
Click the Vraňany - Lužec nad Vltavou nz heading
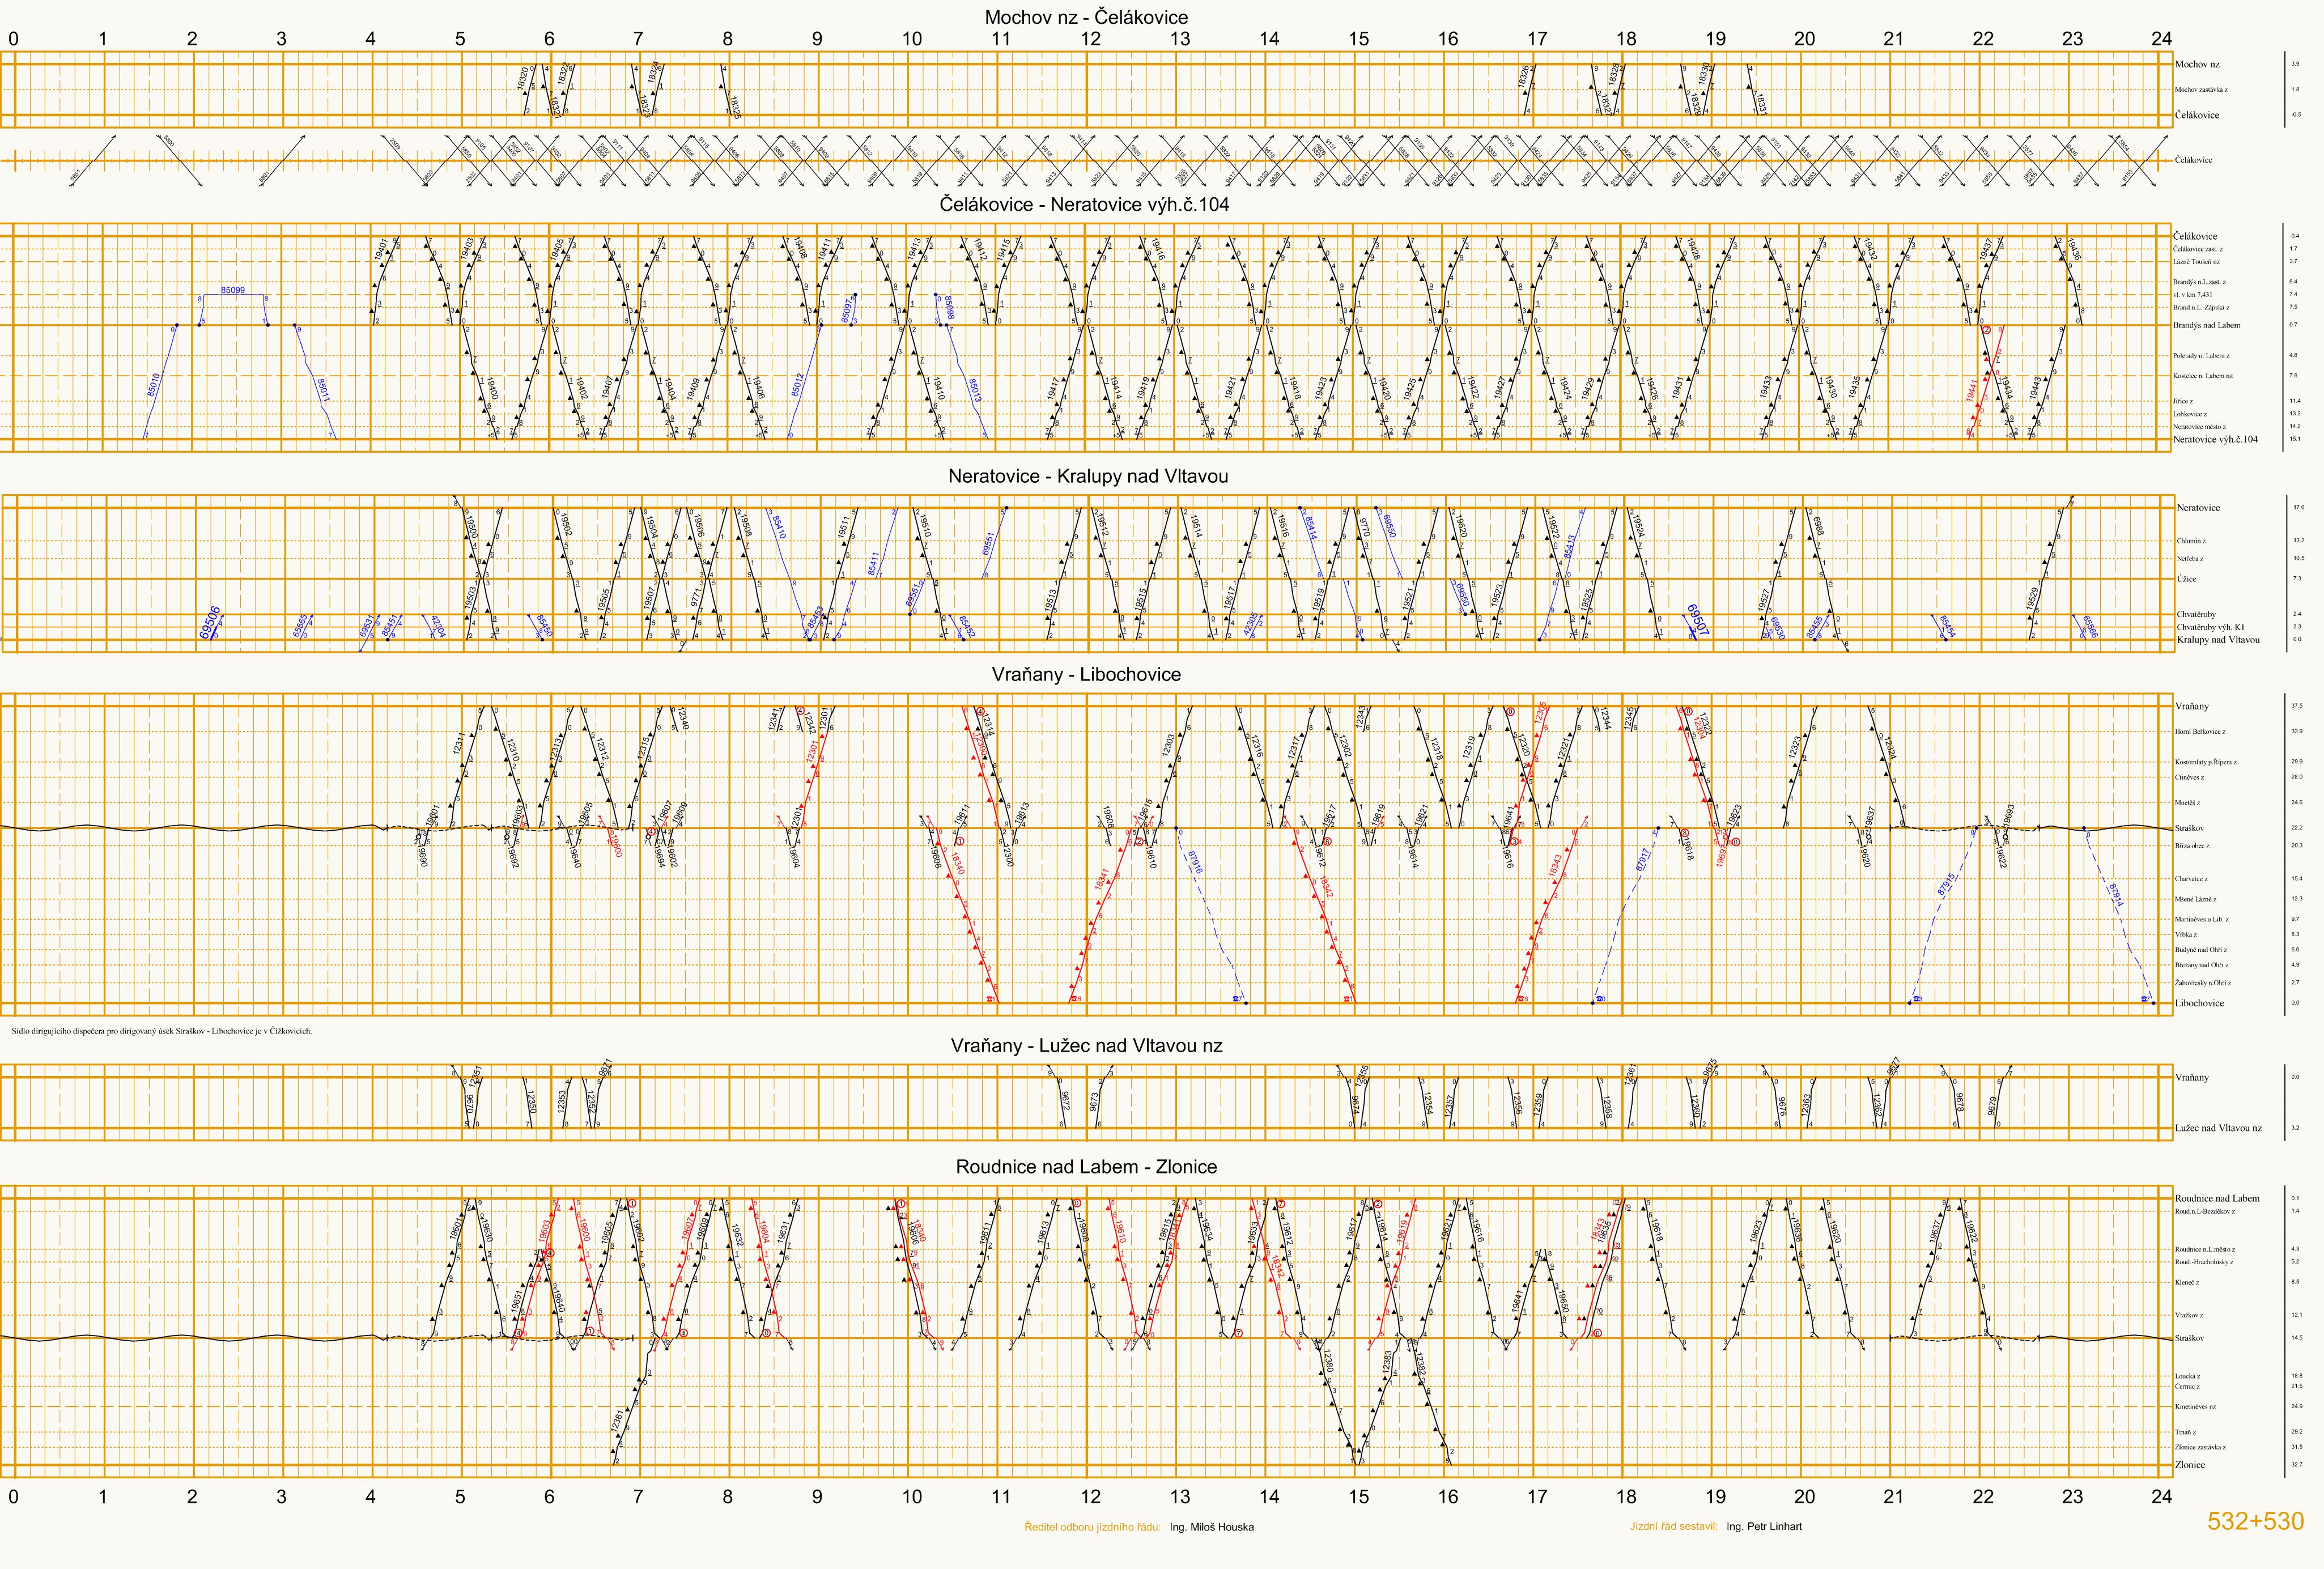click(1086, 1045)
